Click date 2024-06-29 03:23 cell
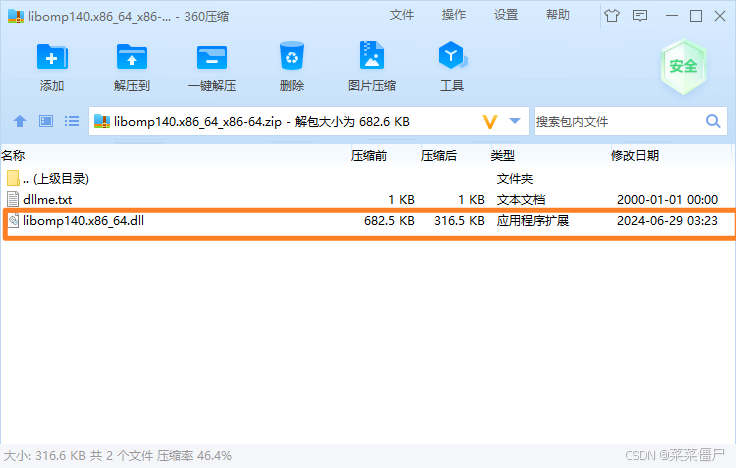Viewport: 736px width, 468px height. (667, 221)
